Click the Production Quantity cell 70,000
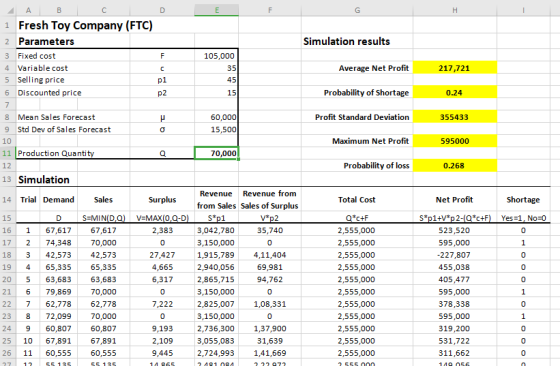The height and width of the screenshot is (366, 560). pos(216,153)
